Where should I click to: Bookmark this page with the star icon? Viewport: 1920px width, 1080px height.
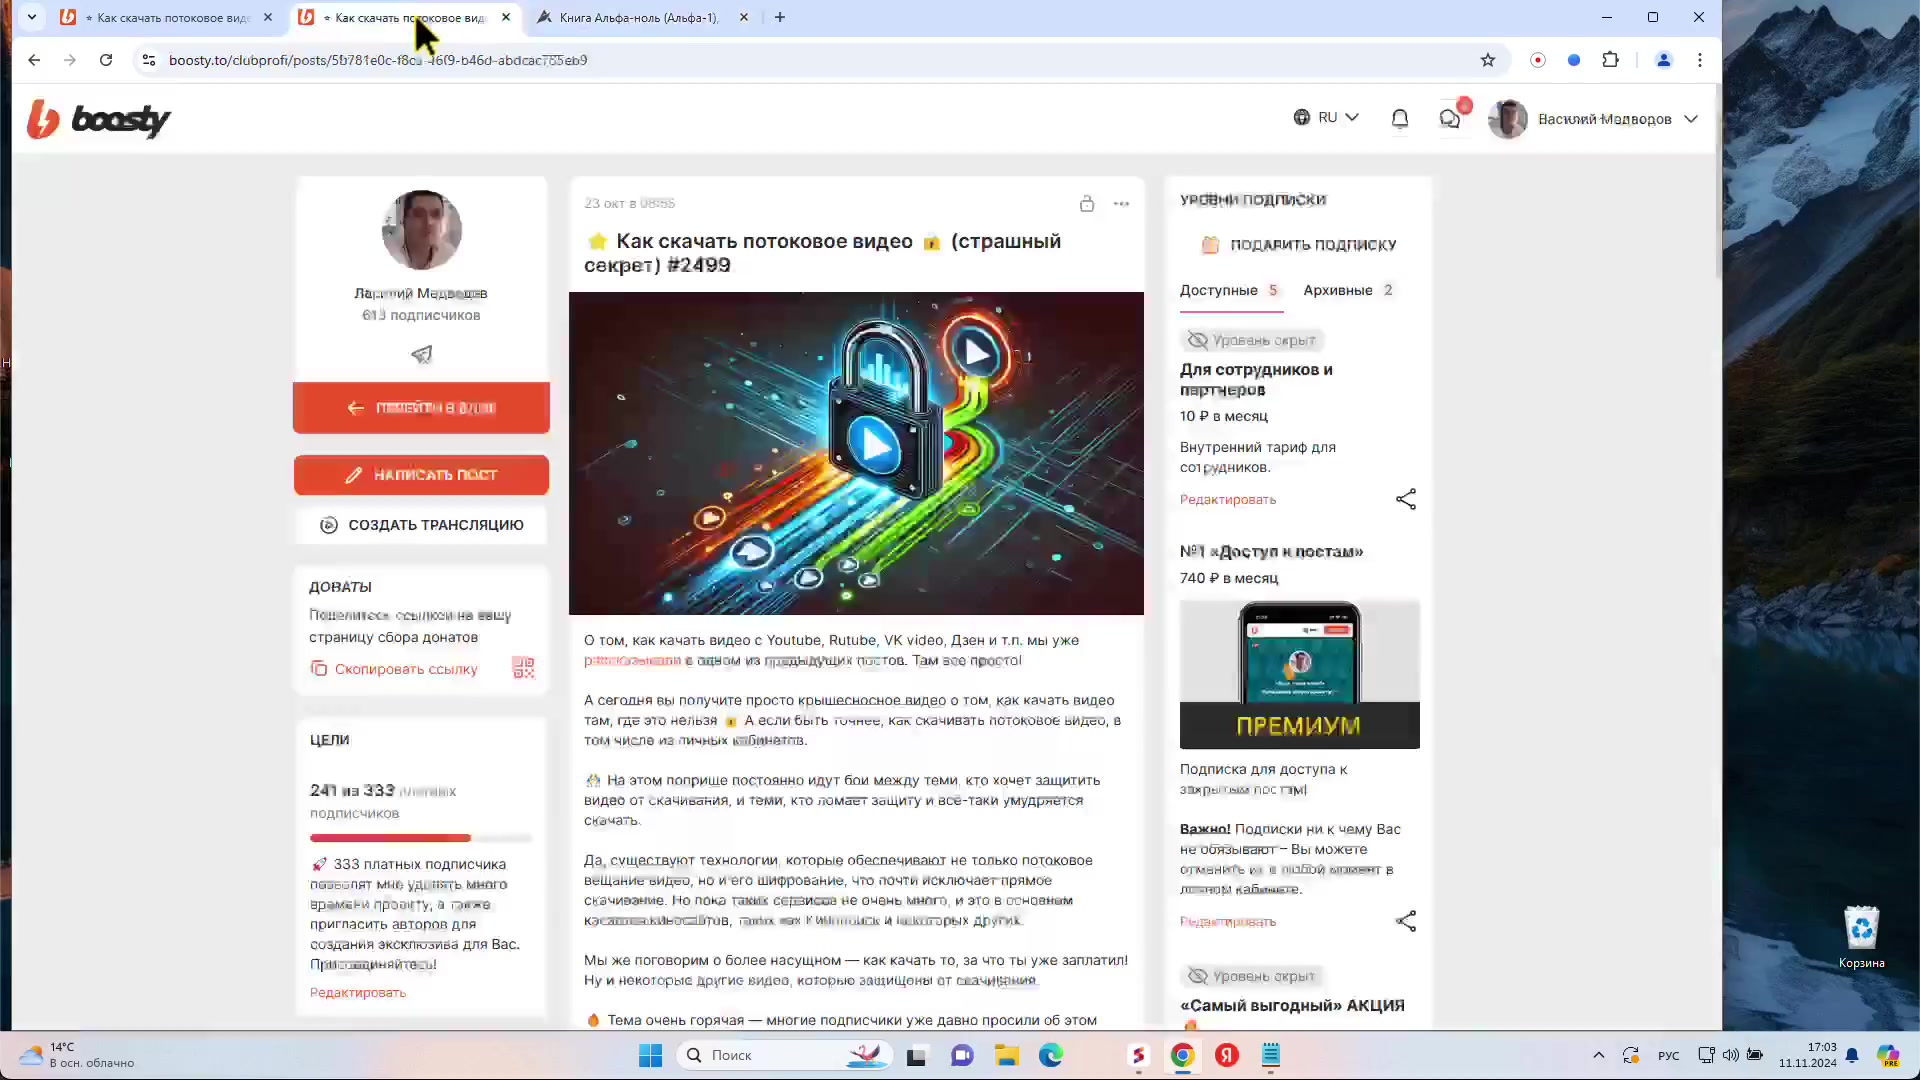[1488, 60]
